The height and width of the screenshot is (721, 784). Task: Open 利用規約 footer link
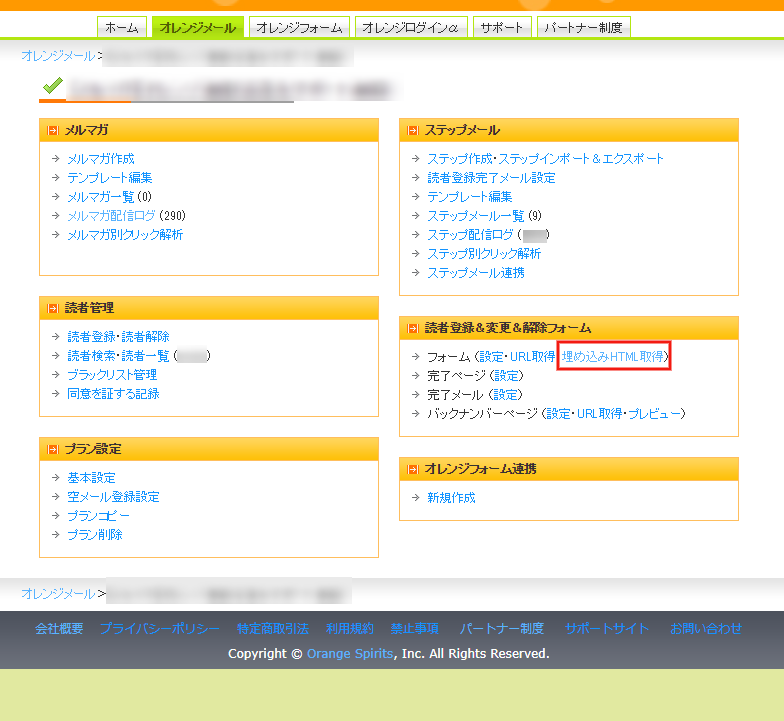(350, 628)
